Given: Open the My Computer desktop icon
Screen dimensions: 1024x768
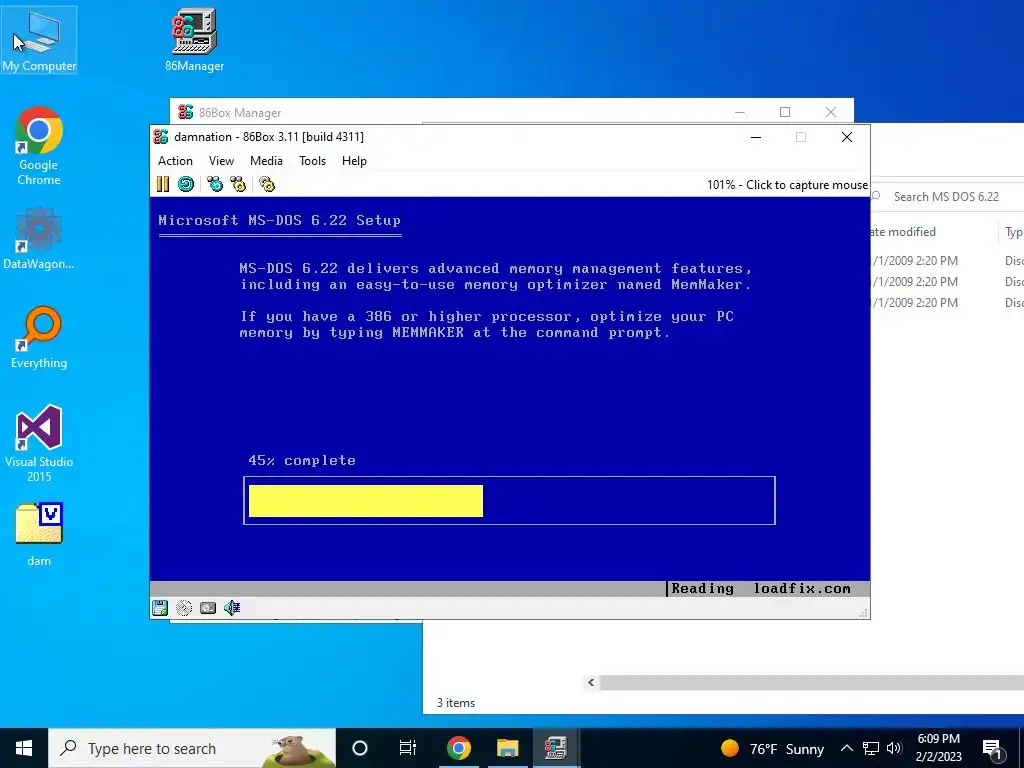Looking at the screenshot, I should [x=39, y=40].
